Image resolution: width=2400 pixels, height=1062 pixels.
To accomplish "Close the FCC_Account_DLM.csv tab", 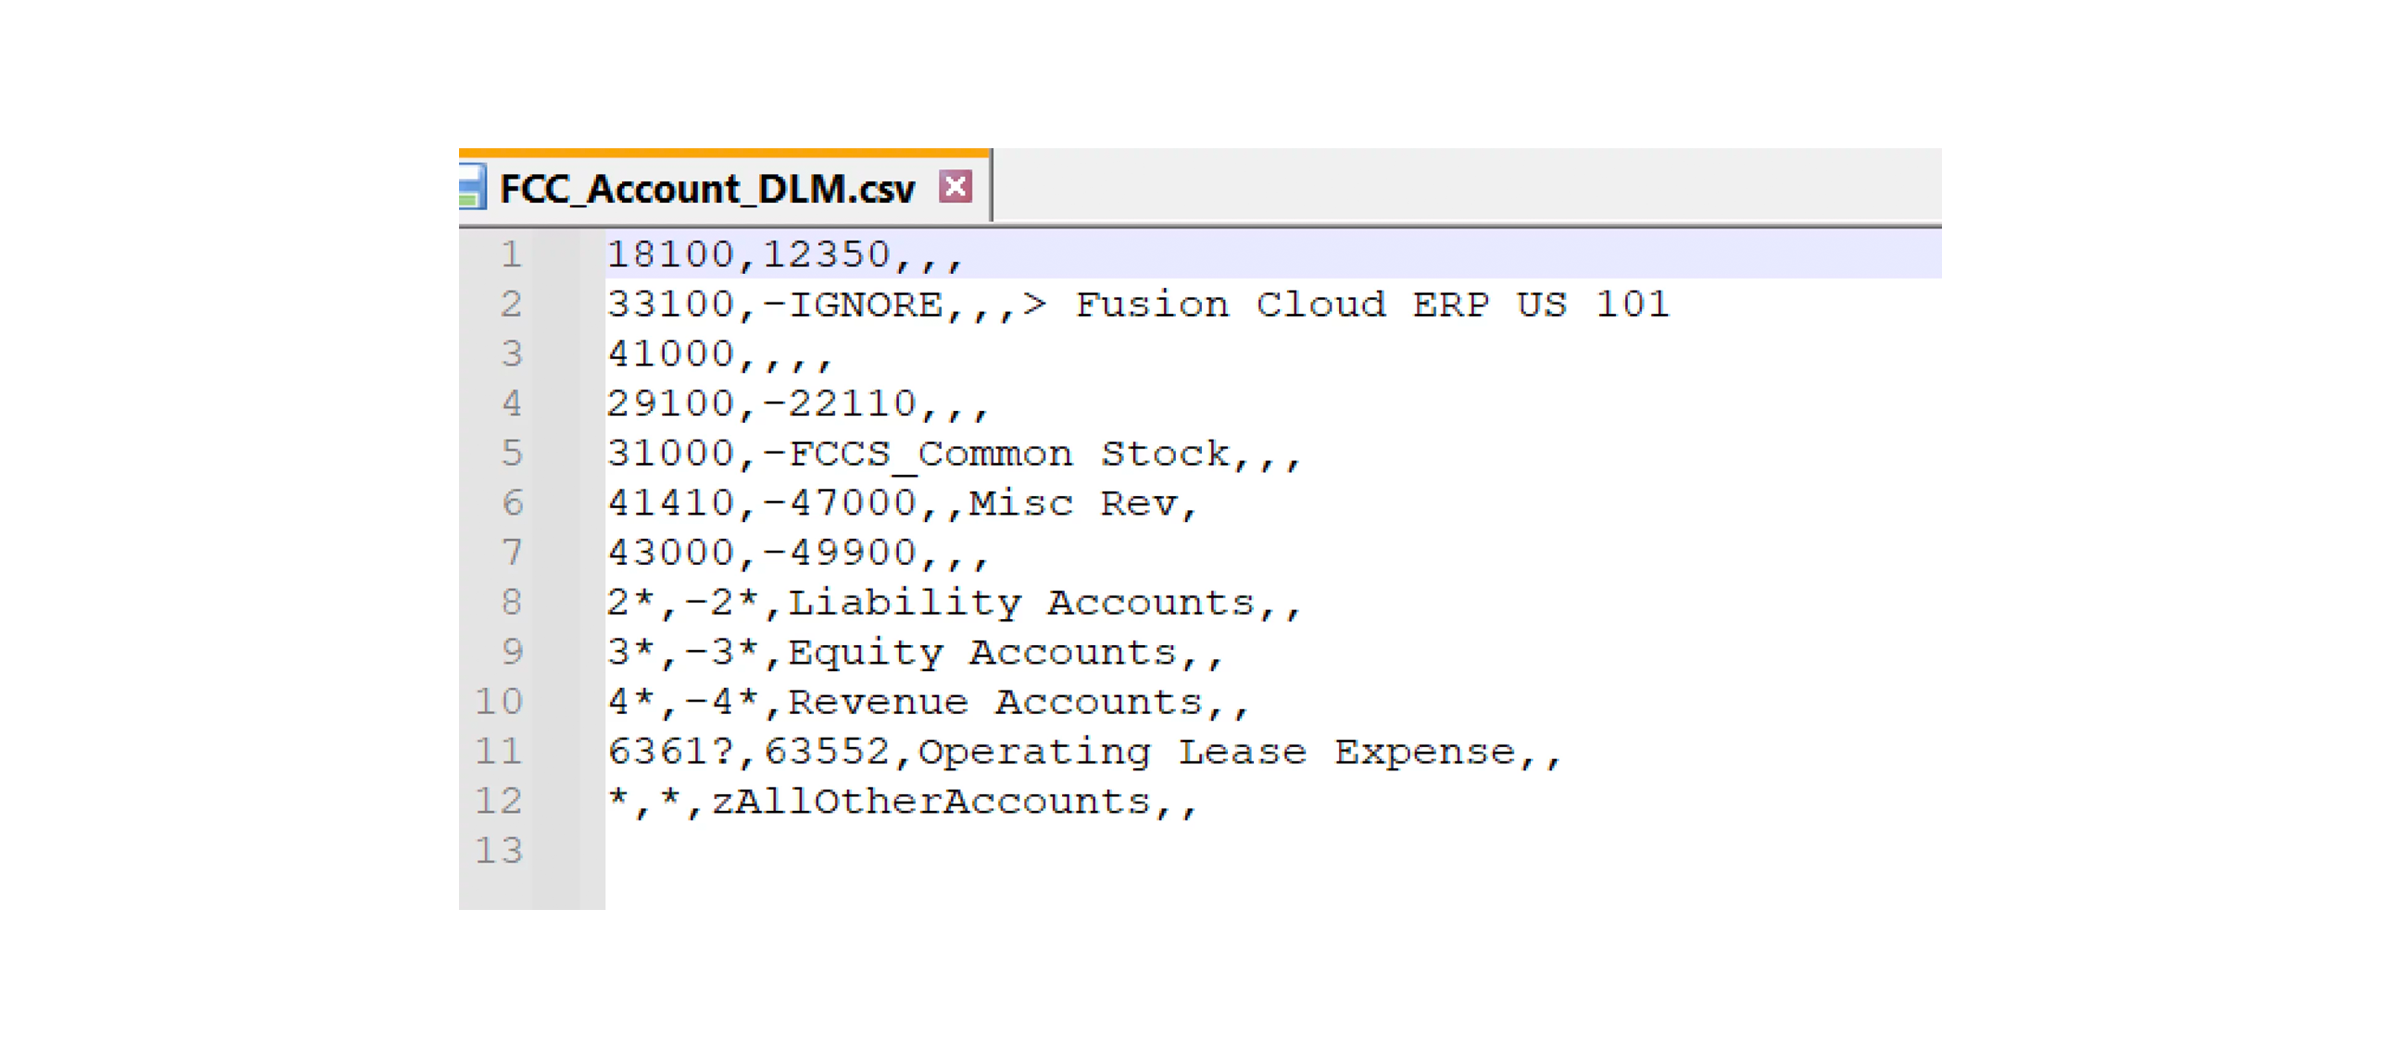I will pyautogui.click(x=955, y=187).
